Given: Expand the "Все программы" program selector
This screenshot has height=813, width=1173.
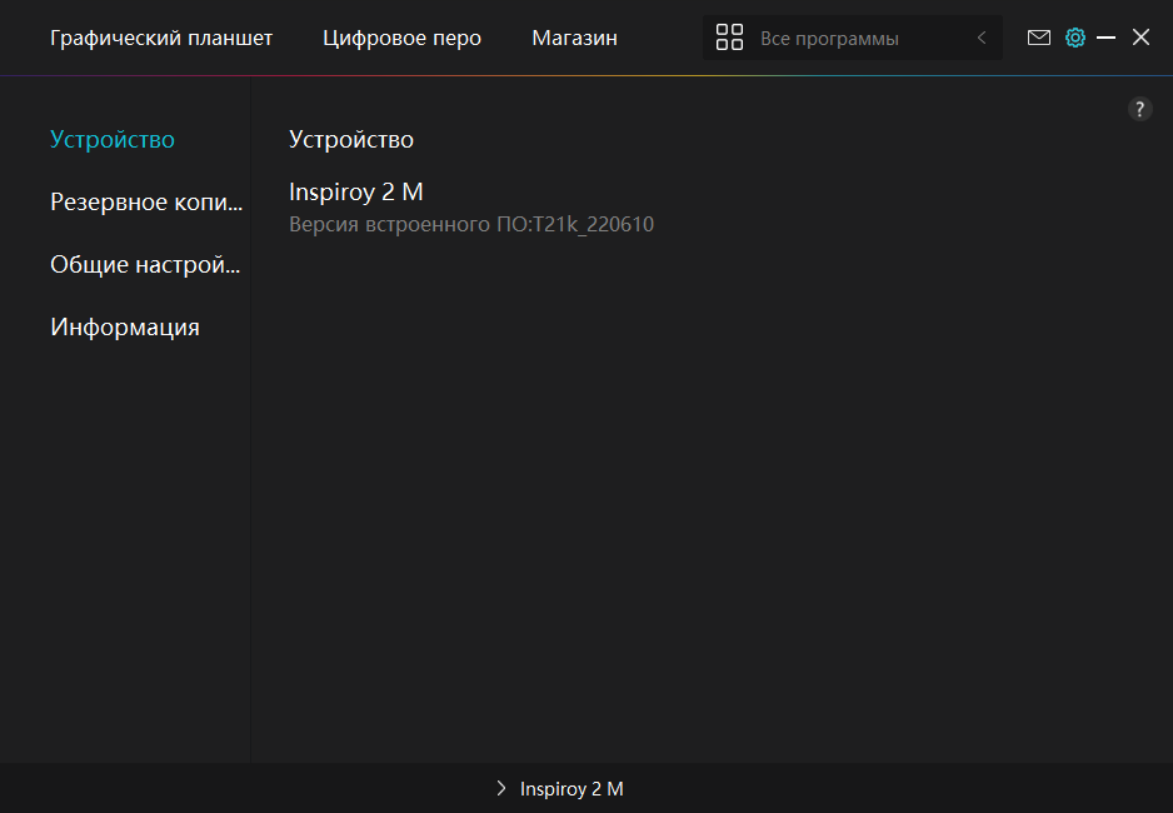Looking at the screenshot, I should pos(829,39).
